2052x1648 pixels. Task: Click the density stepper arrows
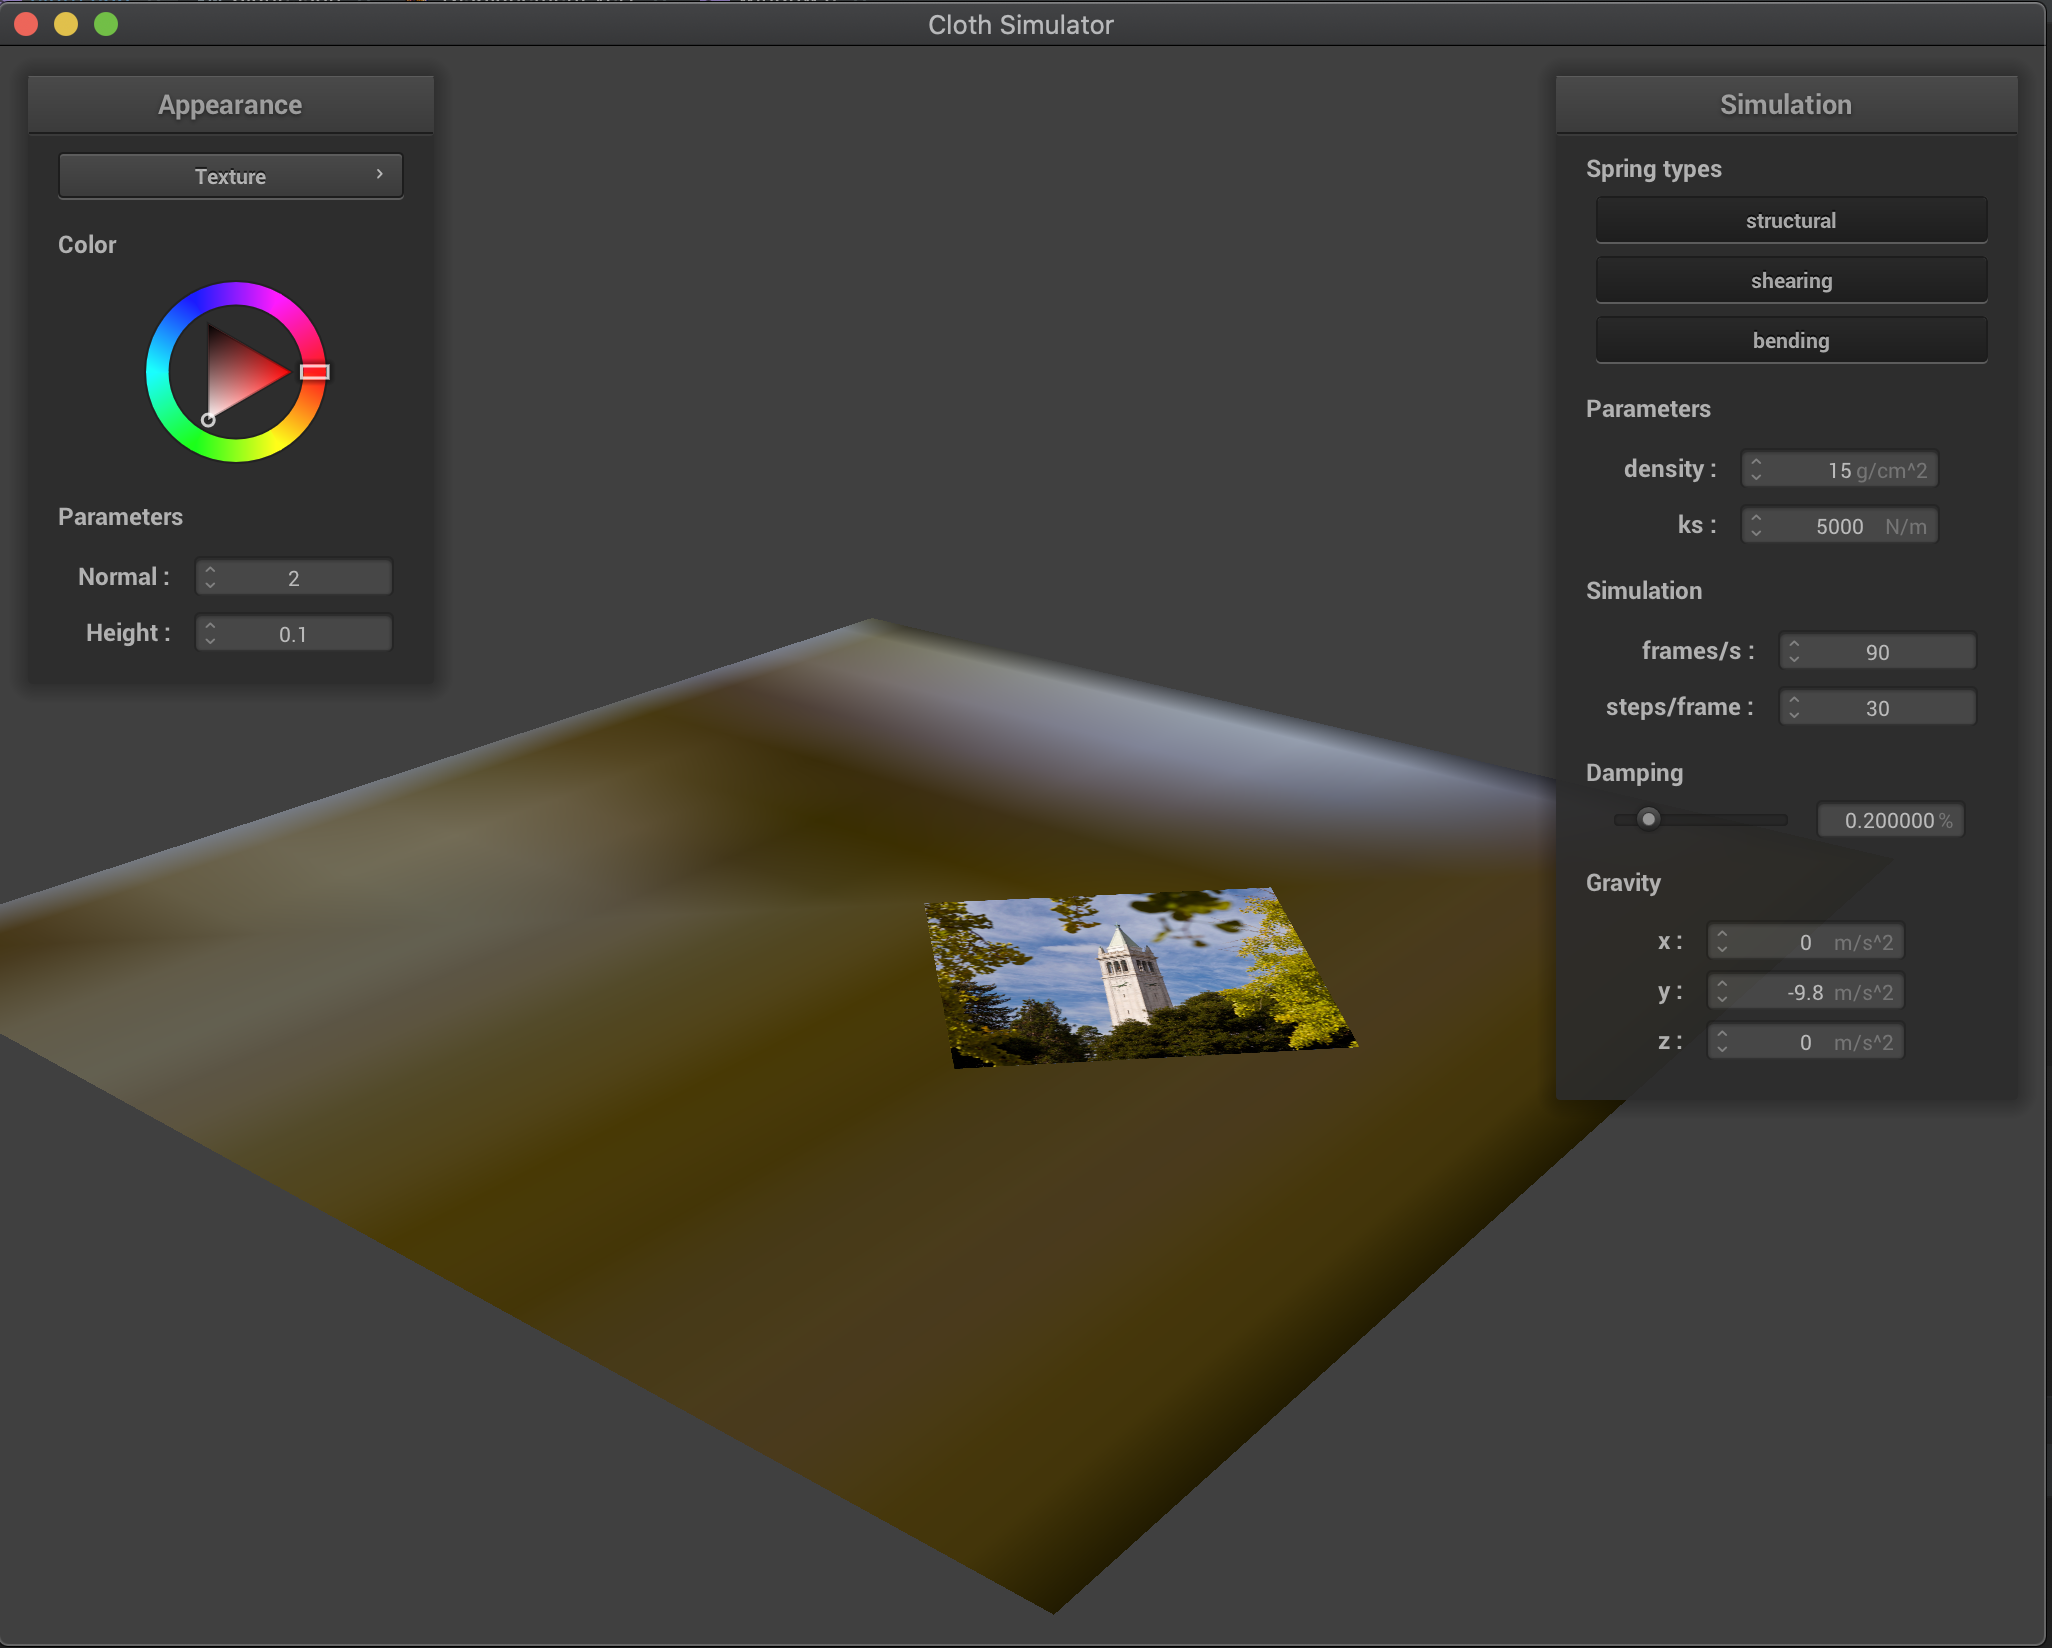[1756, 469]
